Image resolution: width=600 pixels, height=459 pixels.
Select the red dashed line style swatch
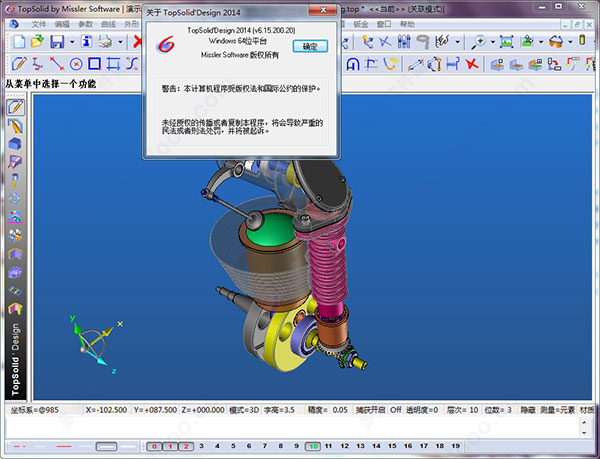pyautogui.click(x=19, y=446)
